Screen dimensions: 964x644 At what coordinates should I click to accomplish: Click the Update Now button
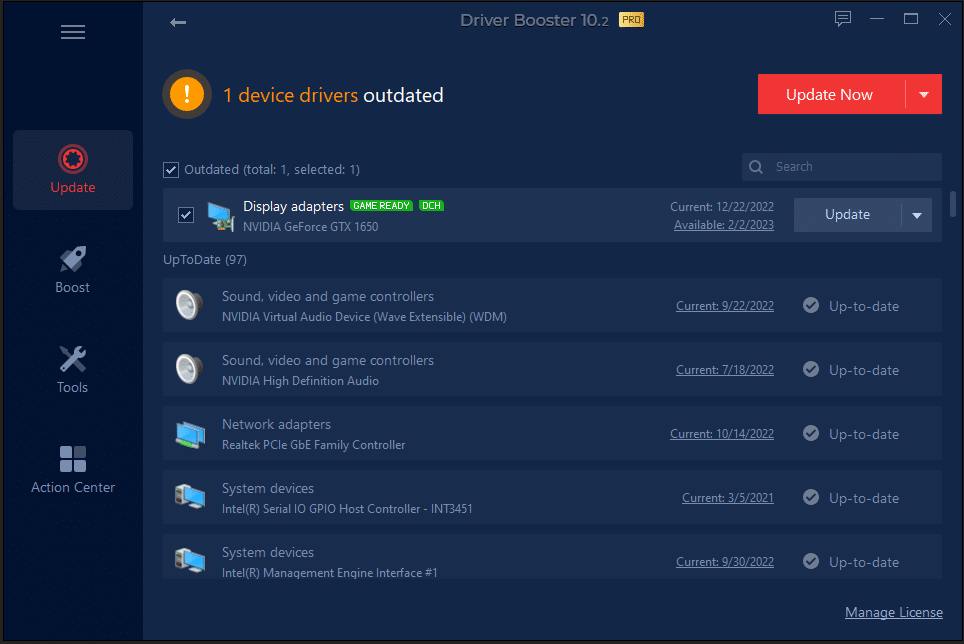(x=830, y=94)
